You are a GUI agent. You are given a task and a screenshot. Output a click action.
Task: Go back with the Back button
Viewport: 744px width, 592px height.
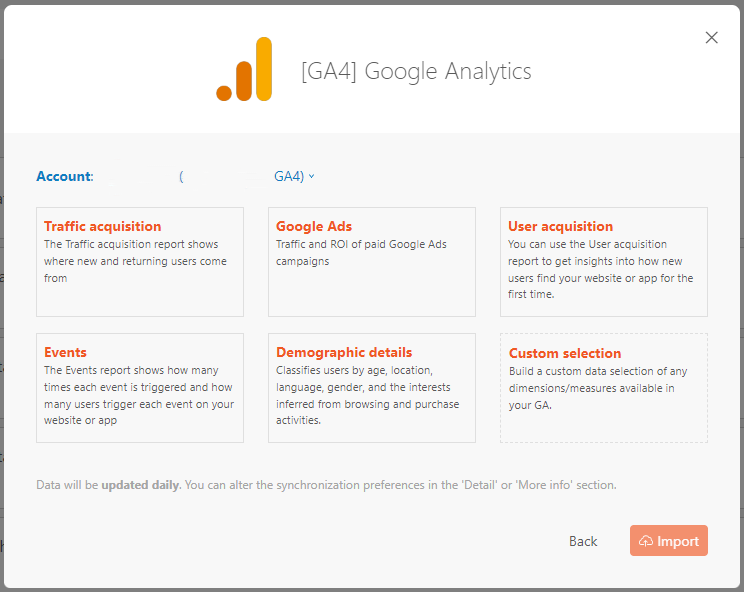coord(583,541)
